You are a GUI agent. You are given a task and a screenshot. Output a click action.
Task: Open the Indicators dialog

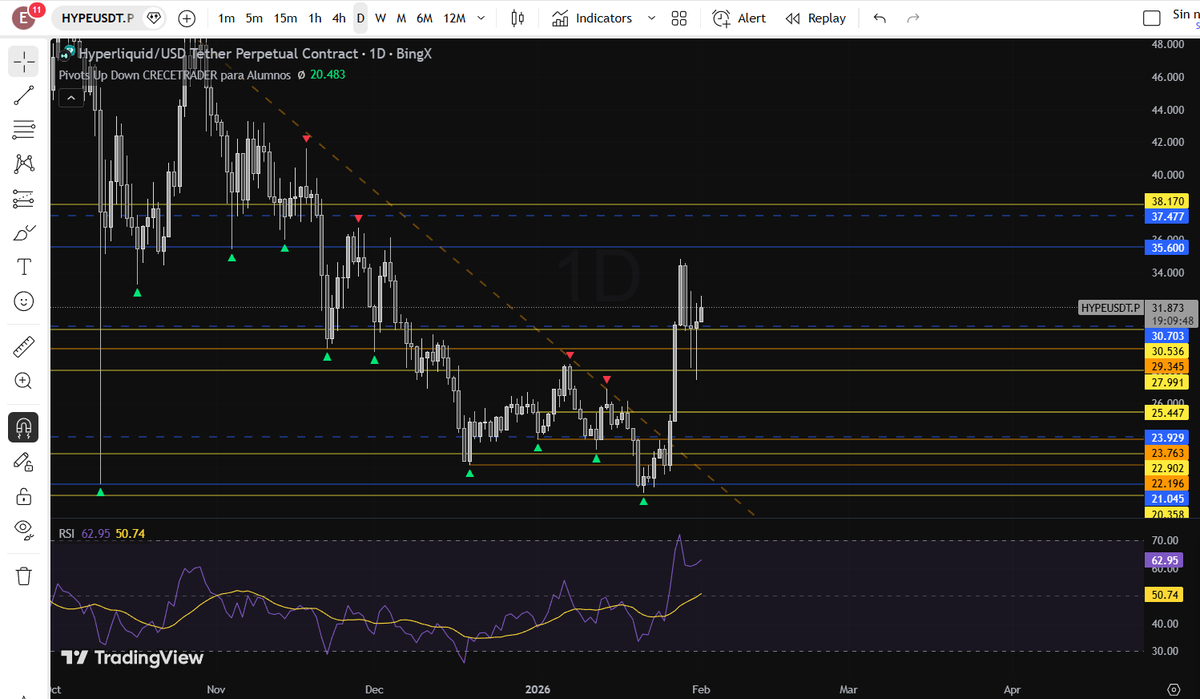pos(592,18)
